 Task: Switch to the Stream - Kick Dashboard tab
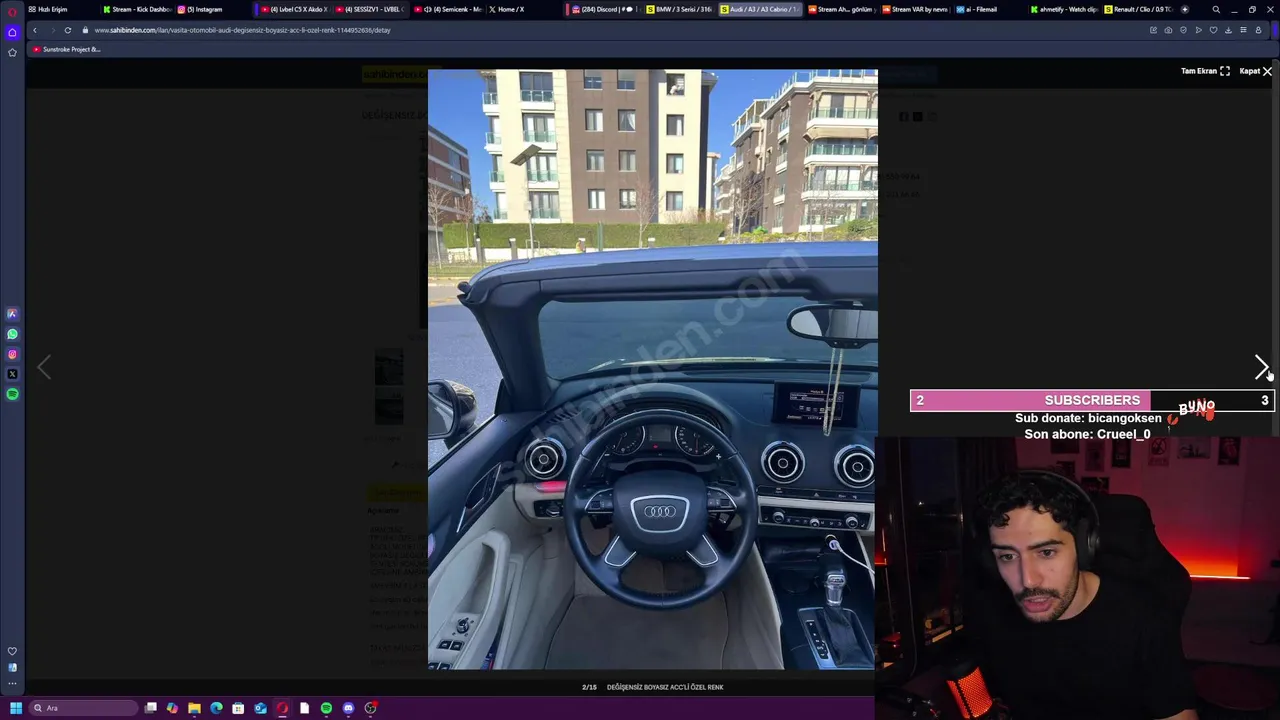pyautogui.click(x=137, y=9)
